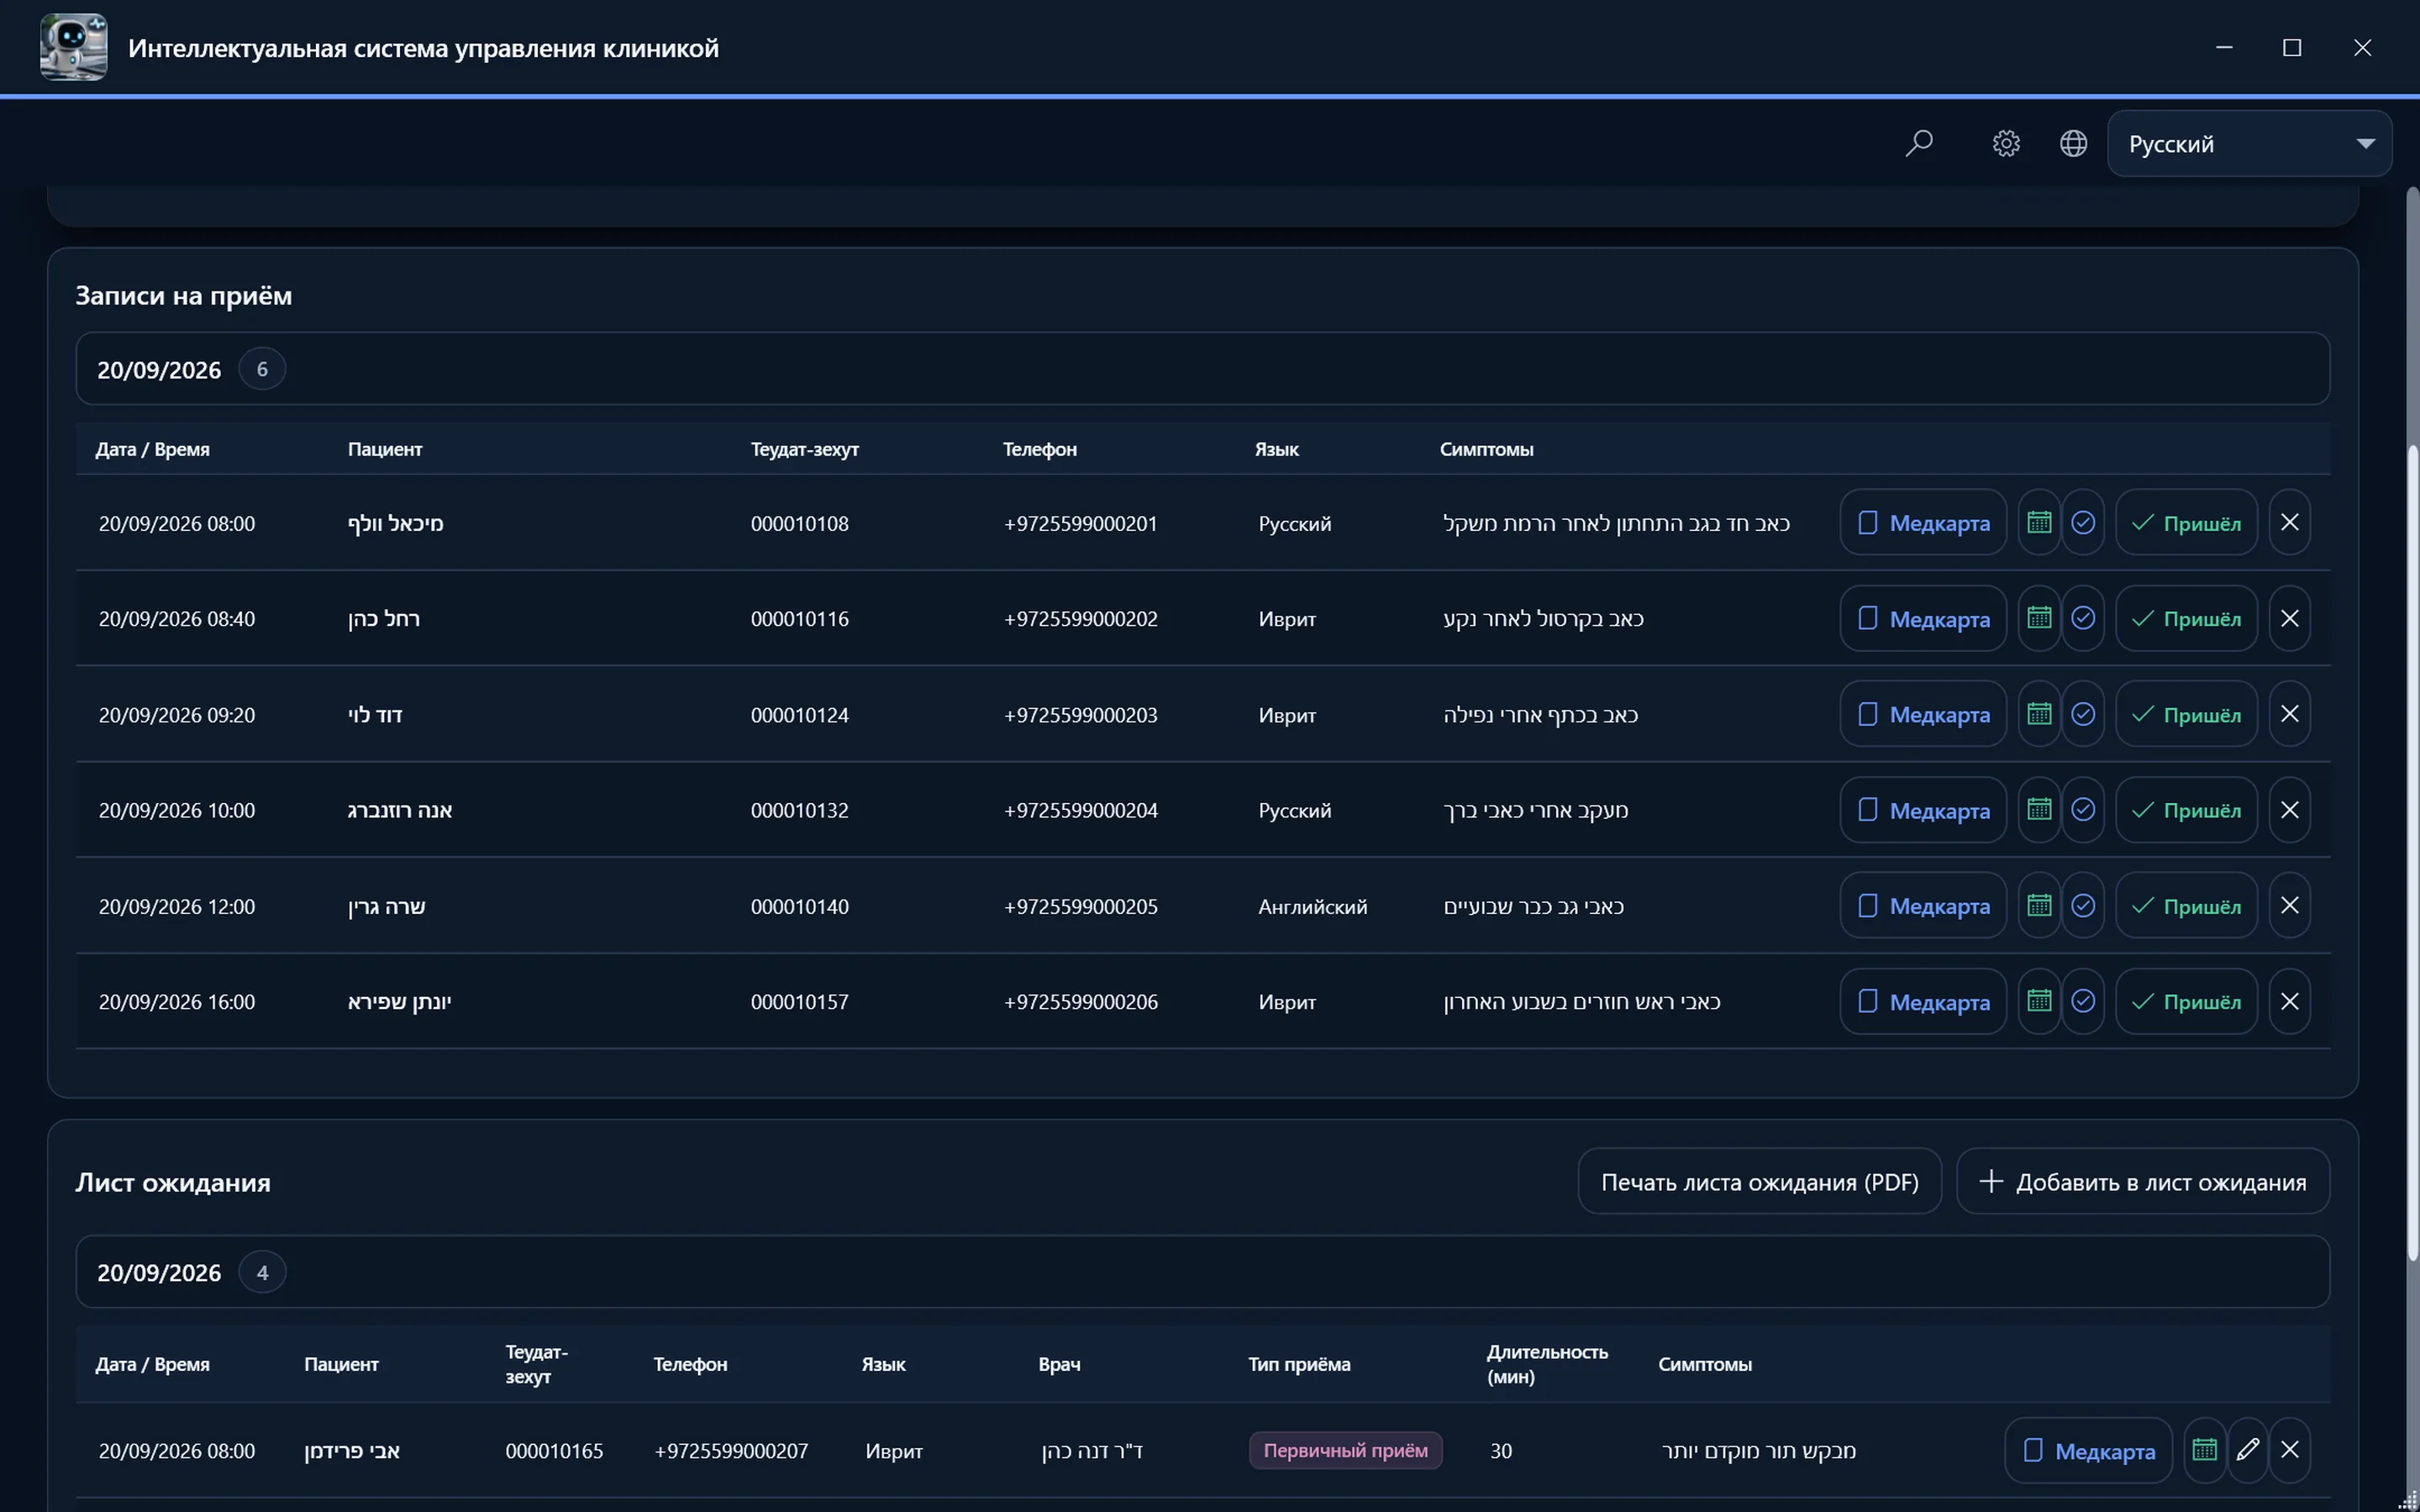Image resolution: width=2420 pixels, height=1512 pixels.
Task: Click check-circle icon in the 12:00 row
Action: coord(2083,905)
